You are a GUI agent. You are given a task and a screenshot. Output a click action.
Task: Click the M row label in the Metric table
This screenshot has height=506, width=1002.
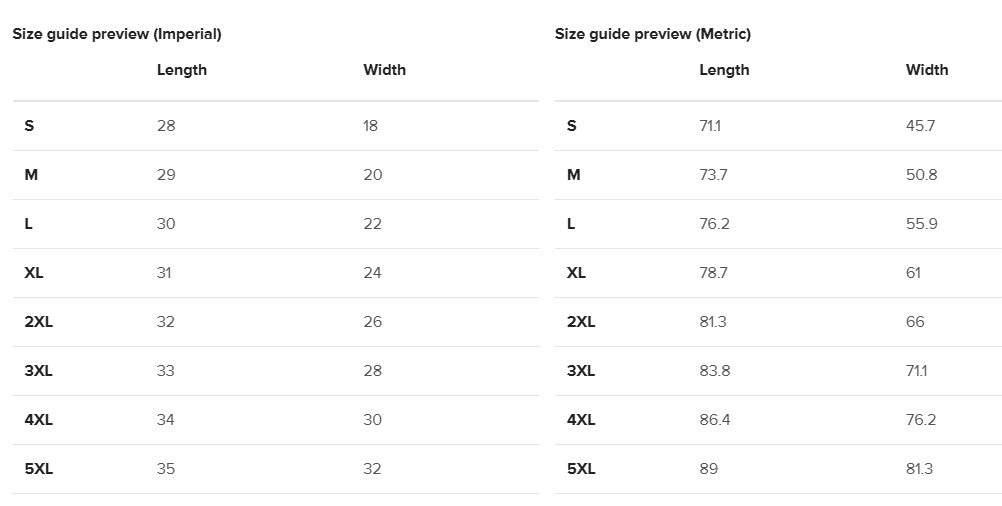pyautogui.click(x=573, y=175)
